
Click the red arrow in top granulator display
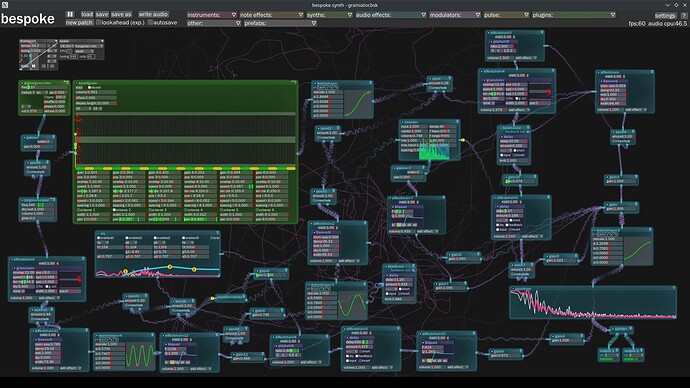(549, 92)
